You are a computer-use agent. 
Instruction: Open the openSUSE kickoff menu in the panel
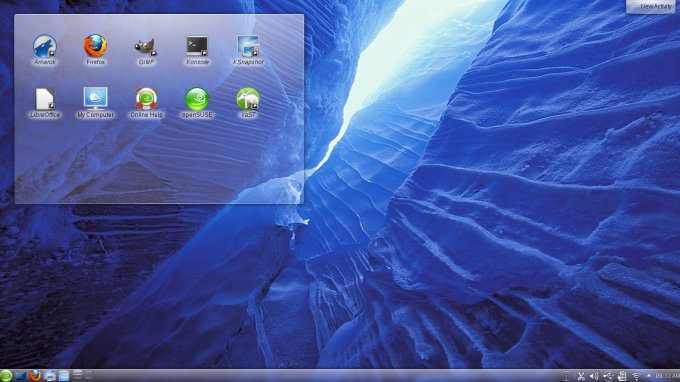tap(6, 375)
